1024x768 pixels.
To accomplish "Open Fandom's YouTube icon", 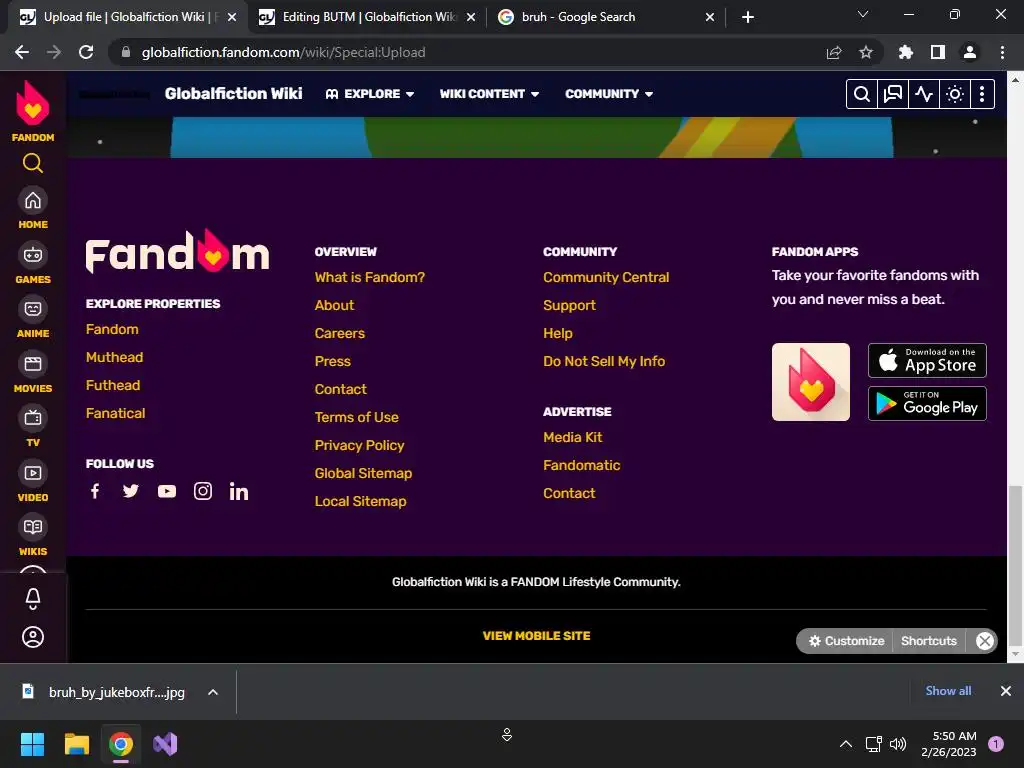I will tap(167, 491).
